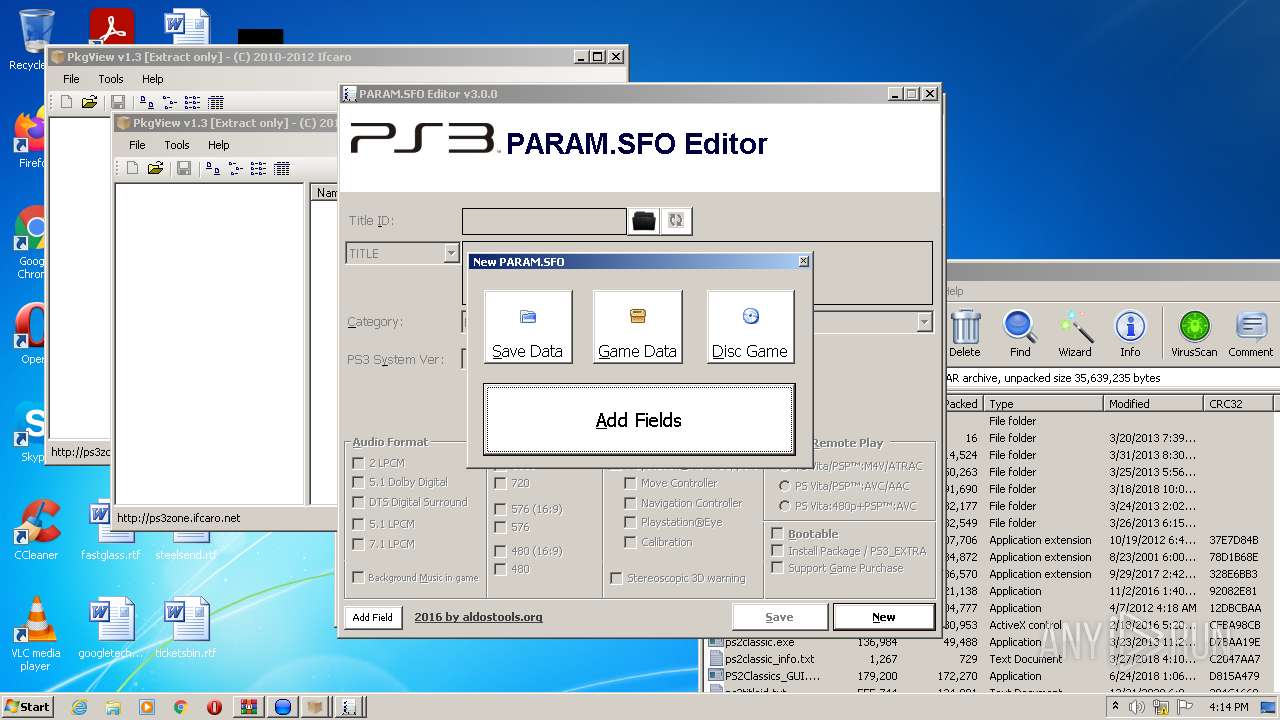Open the Category dropdown arrow
Screen dimensions: 1280x720
(924, 322)
